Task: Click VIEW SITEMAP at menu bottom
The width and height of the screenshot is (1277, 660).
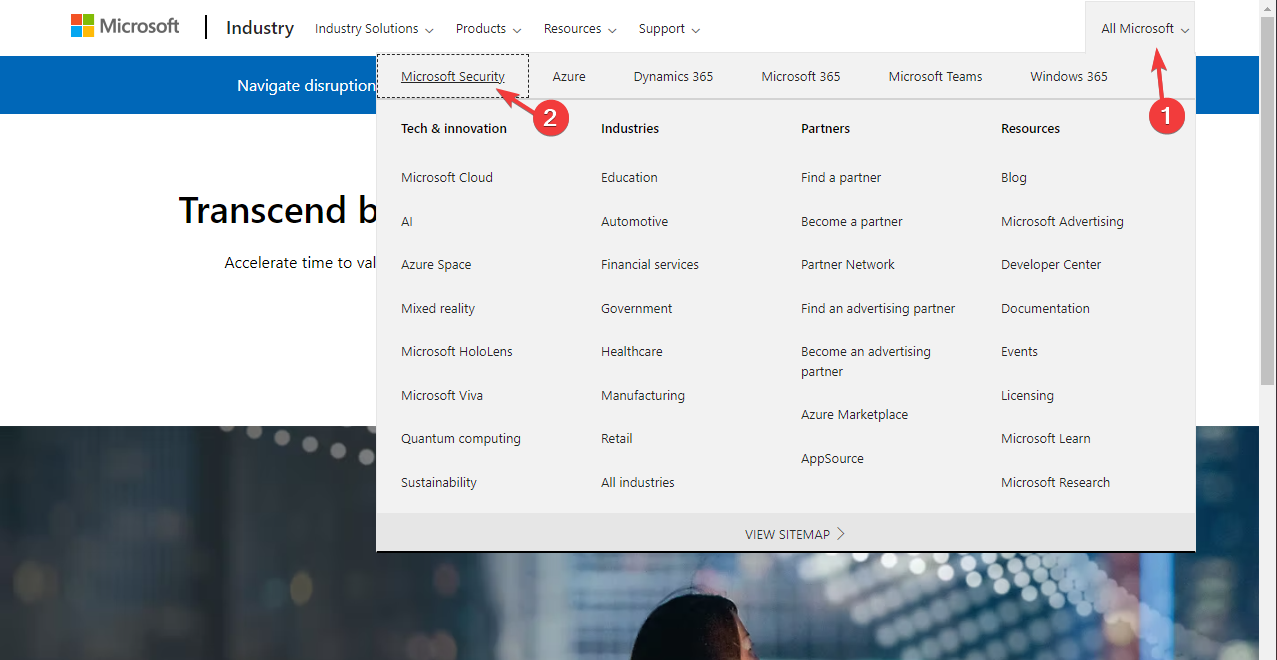Action: (795, 534)
